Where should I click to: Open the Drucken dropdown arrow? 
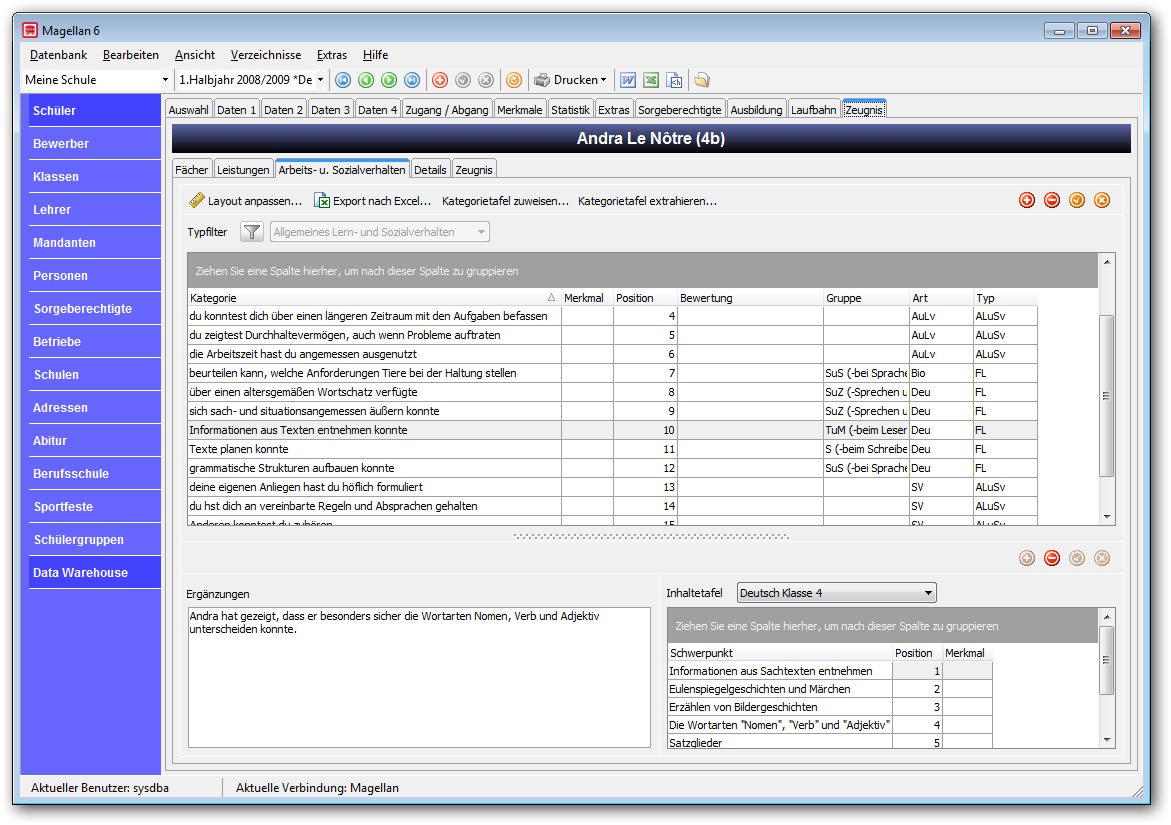click(603, 80)
